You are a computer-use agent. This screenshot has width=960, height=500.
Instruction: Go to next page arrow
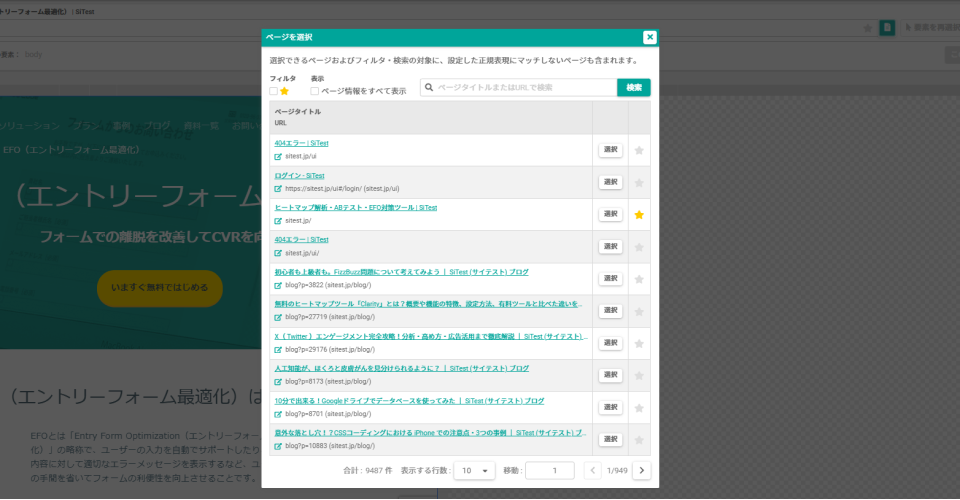click(x=642, y=471)
